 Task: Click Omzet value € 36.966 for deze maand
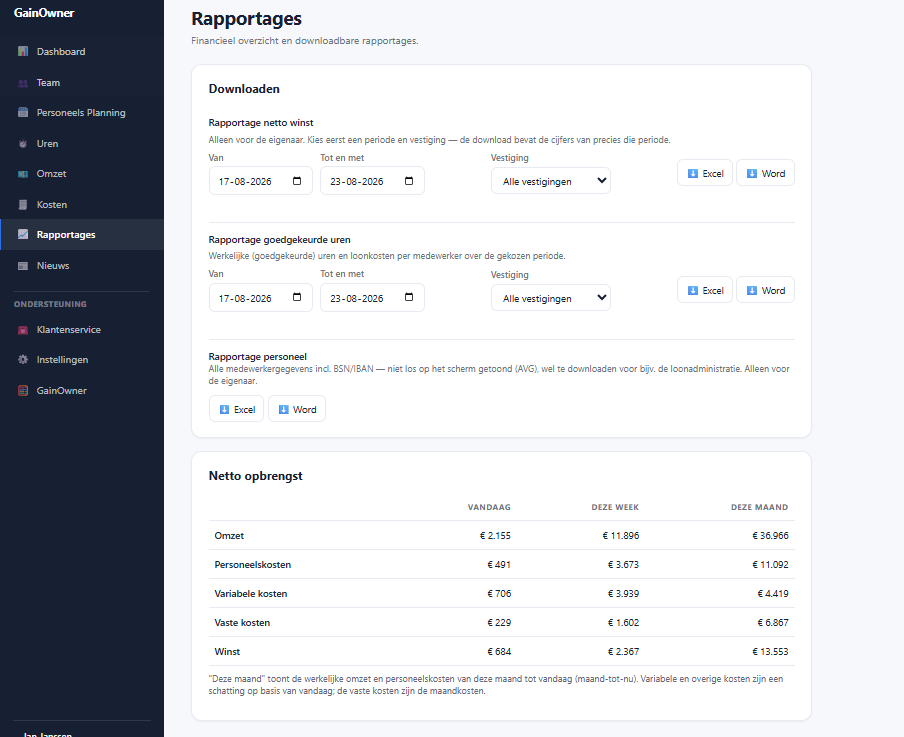coord(770,535)
